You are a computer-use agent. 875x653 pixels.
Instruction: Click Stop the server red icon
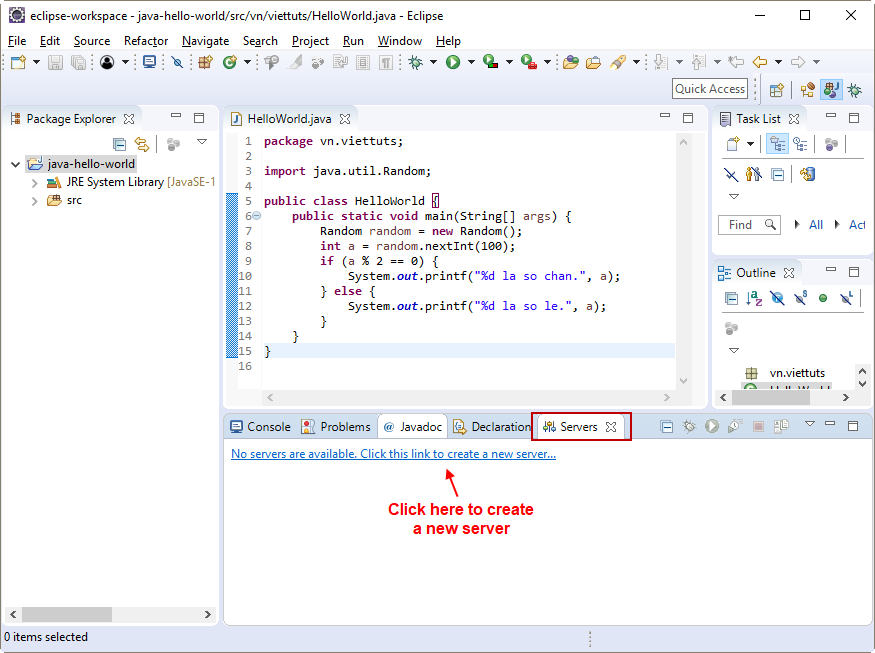click(758, 427)
